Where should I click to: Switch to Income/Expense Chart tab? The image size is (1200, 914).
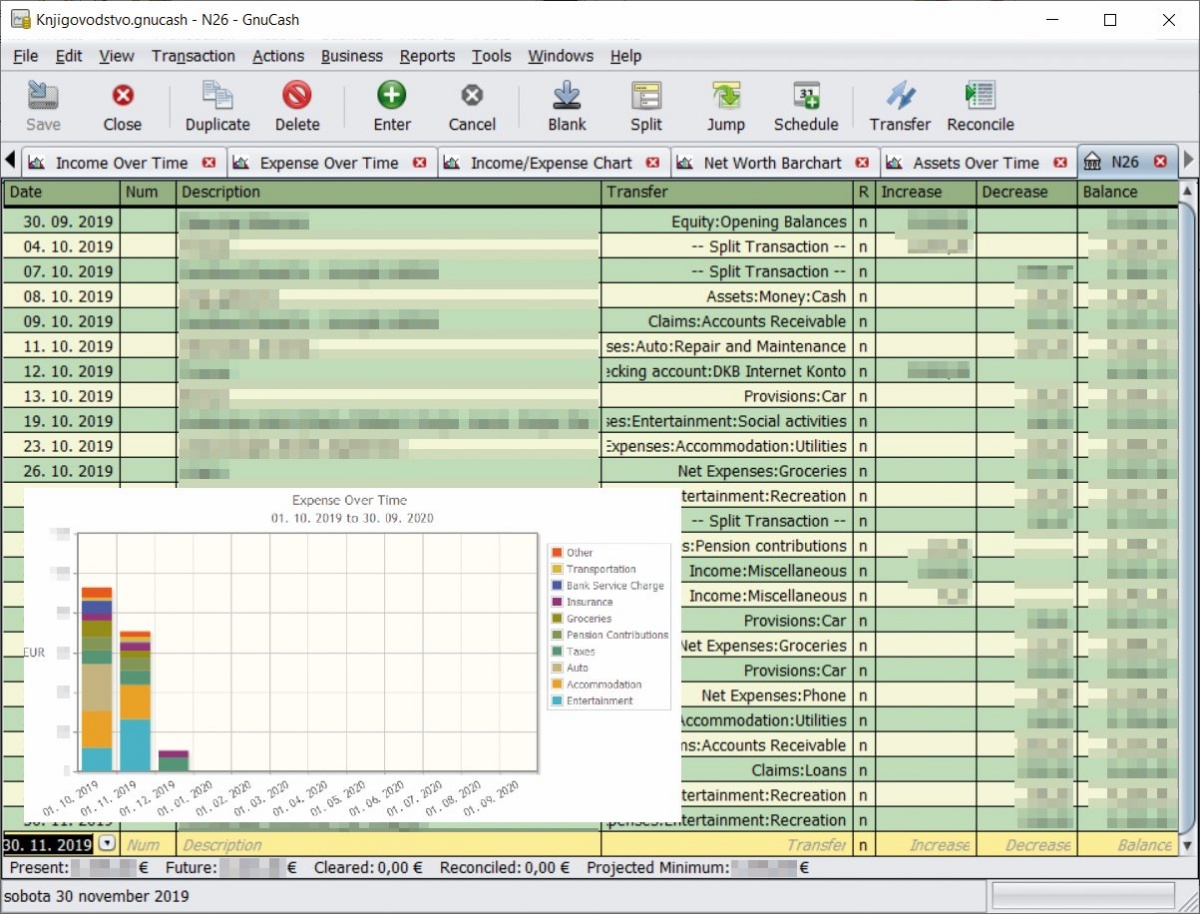click(551, 163)
